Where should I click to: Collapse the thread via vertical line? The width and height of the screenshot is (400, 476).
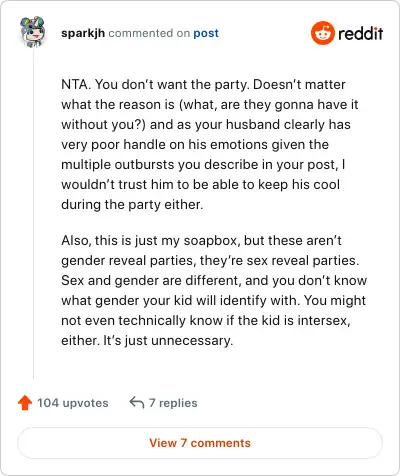(x=33, y=213)
